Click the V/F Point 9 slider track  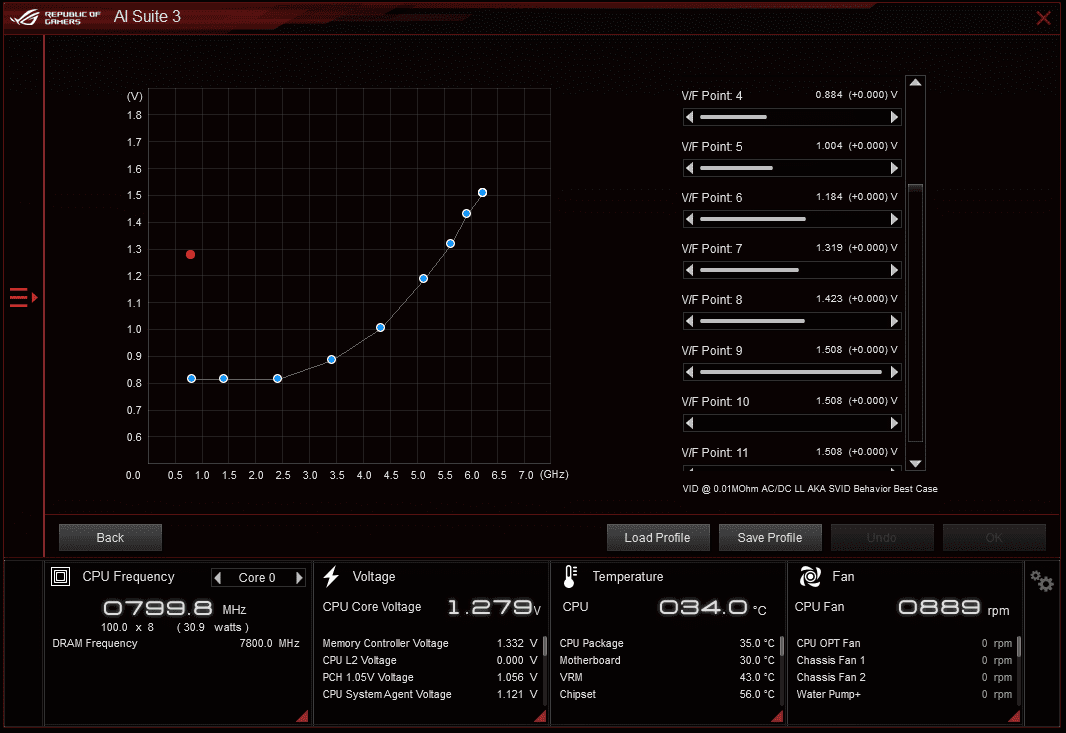click(x=792, y=372)
